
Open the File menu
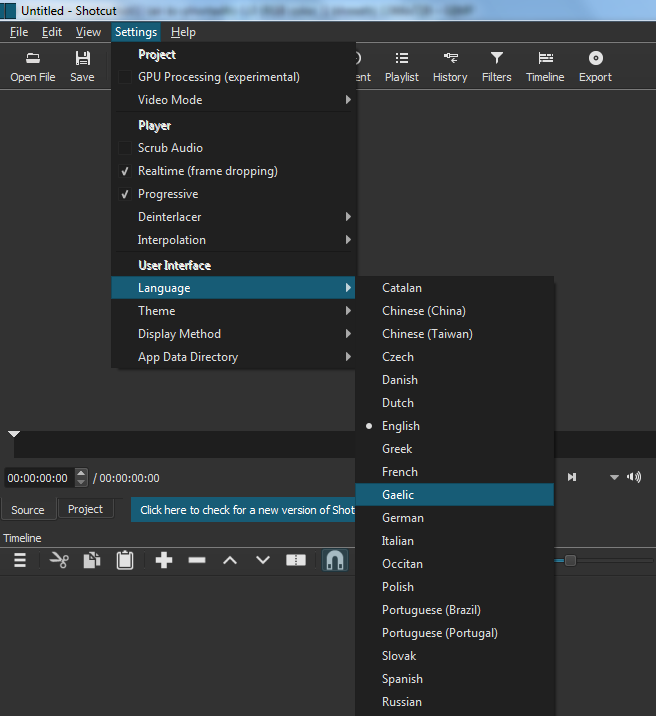point(19,32)
